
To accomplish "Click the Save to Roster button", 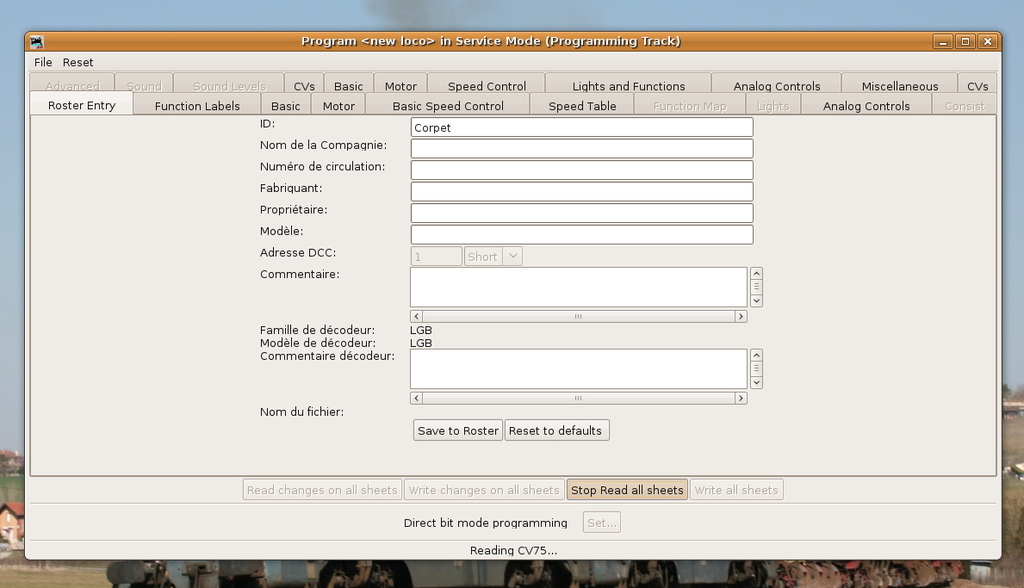I will 458,431.
